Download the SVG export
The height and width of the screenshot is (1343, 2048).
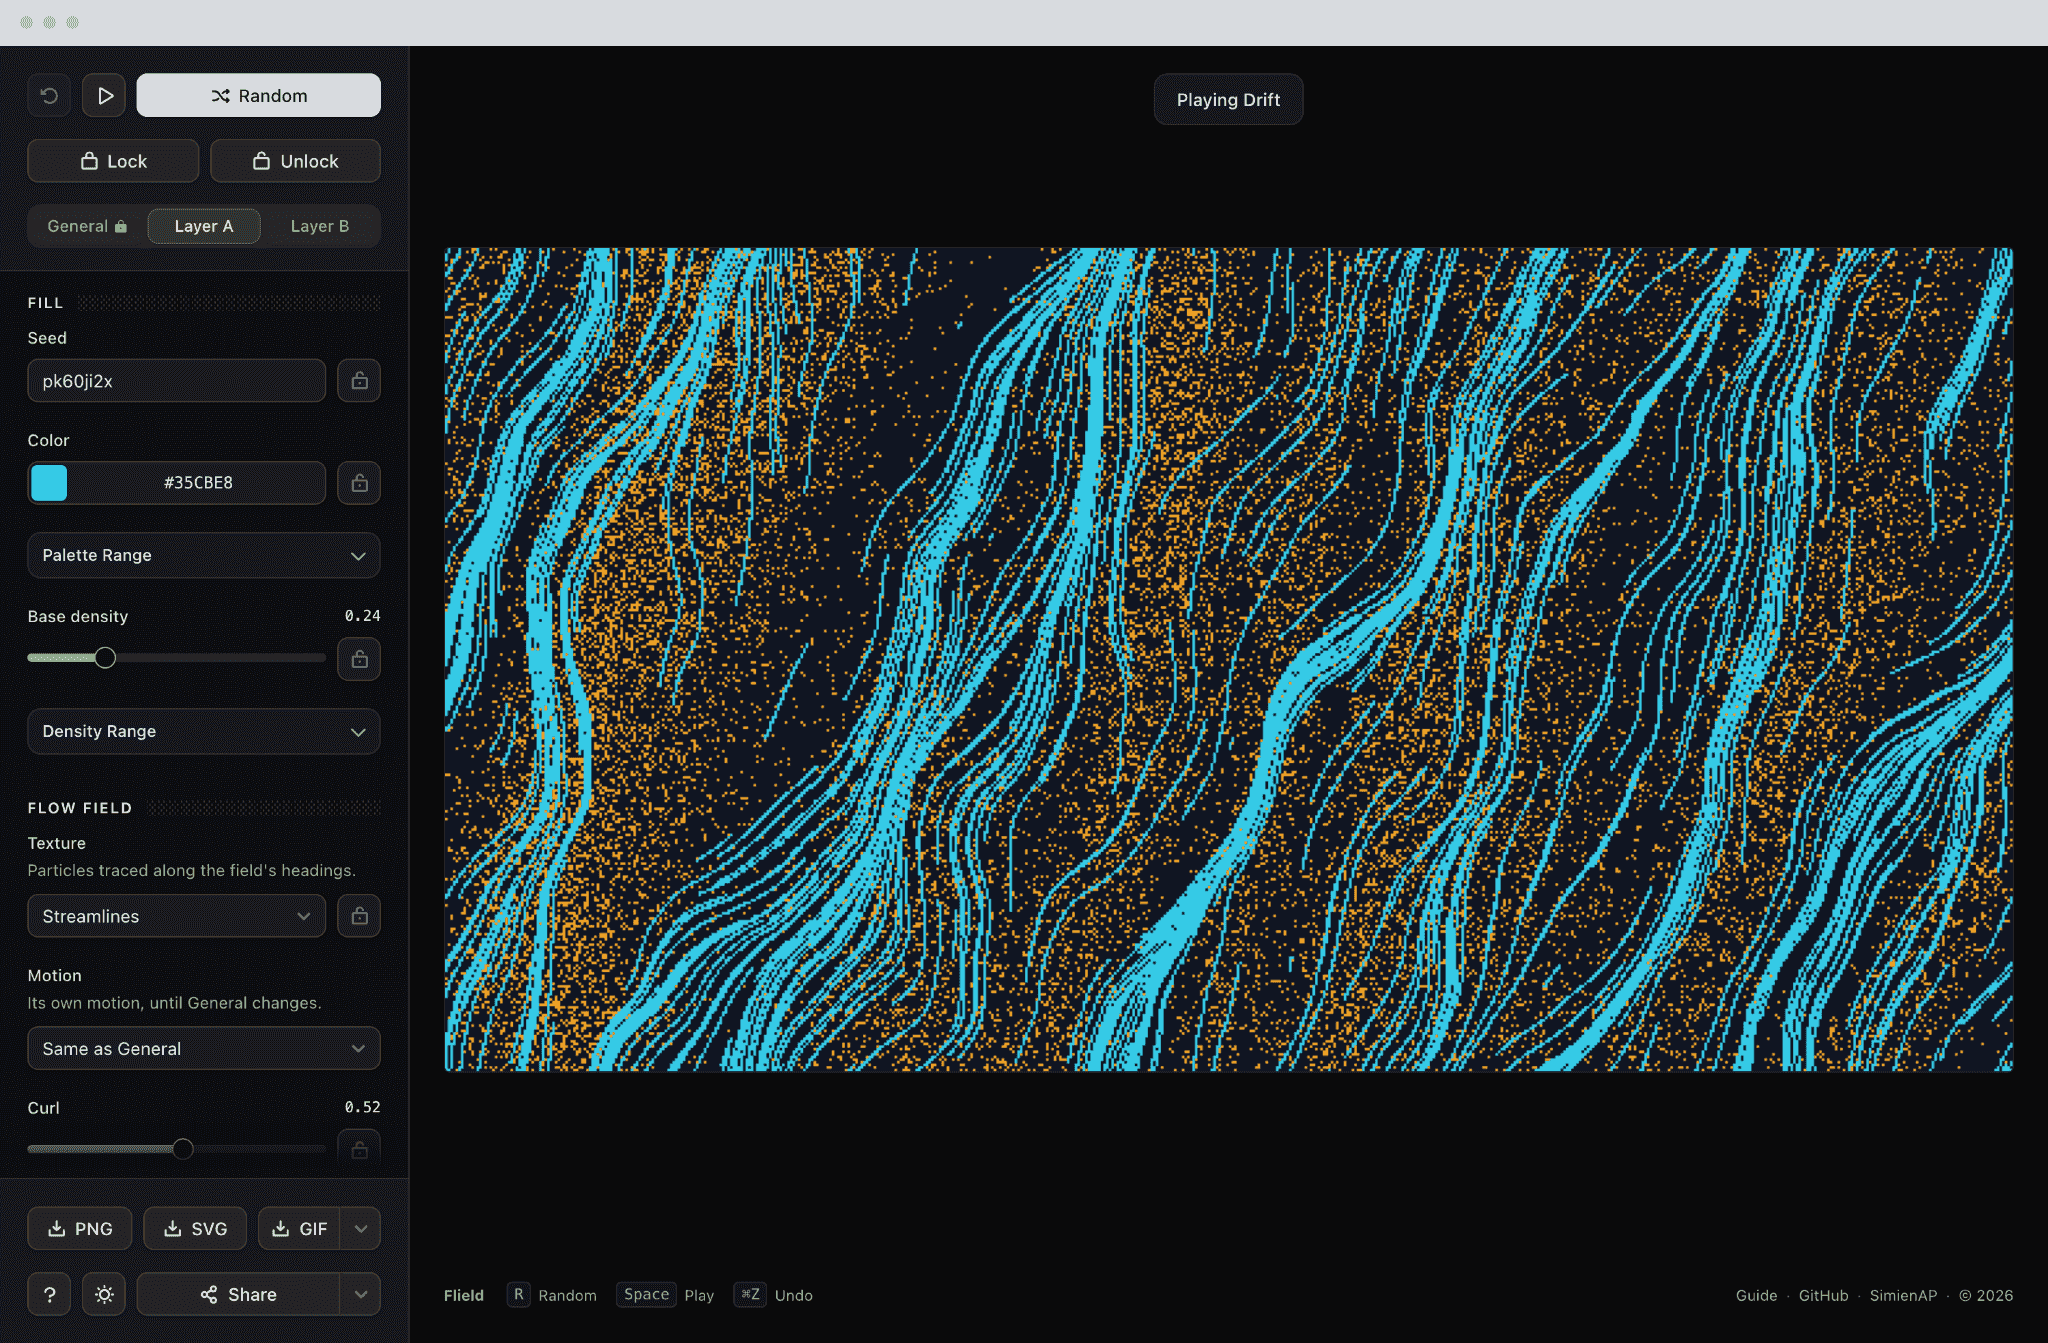coord(195,1229)
